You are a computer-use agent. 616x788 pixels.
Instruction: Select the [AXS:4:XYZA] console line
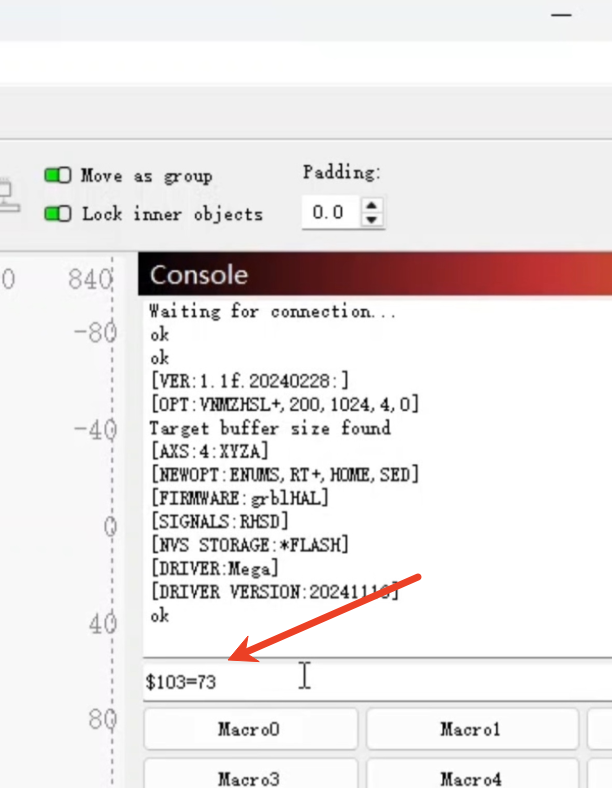pyautogui.click(x=208, y=451)
